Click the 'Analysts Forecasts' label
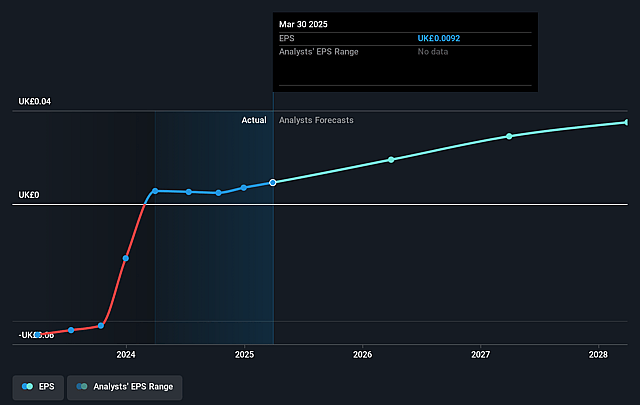The width and height of the screenshot is (640, 405). (316, 120)
